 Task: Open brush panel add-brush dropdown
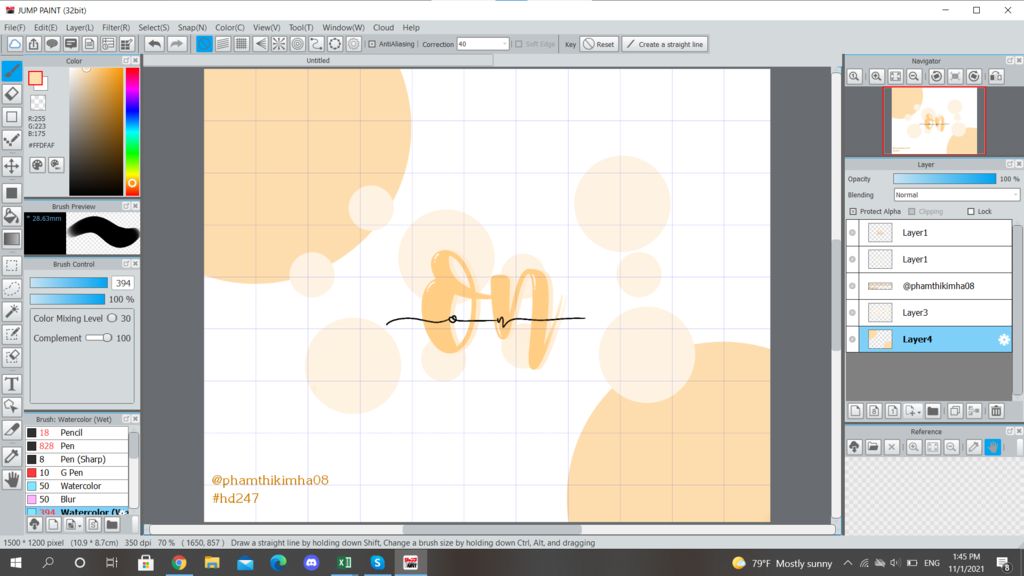[x=80, y=525]
